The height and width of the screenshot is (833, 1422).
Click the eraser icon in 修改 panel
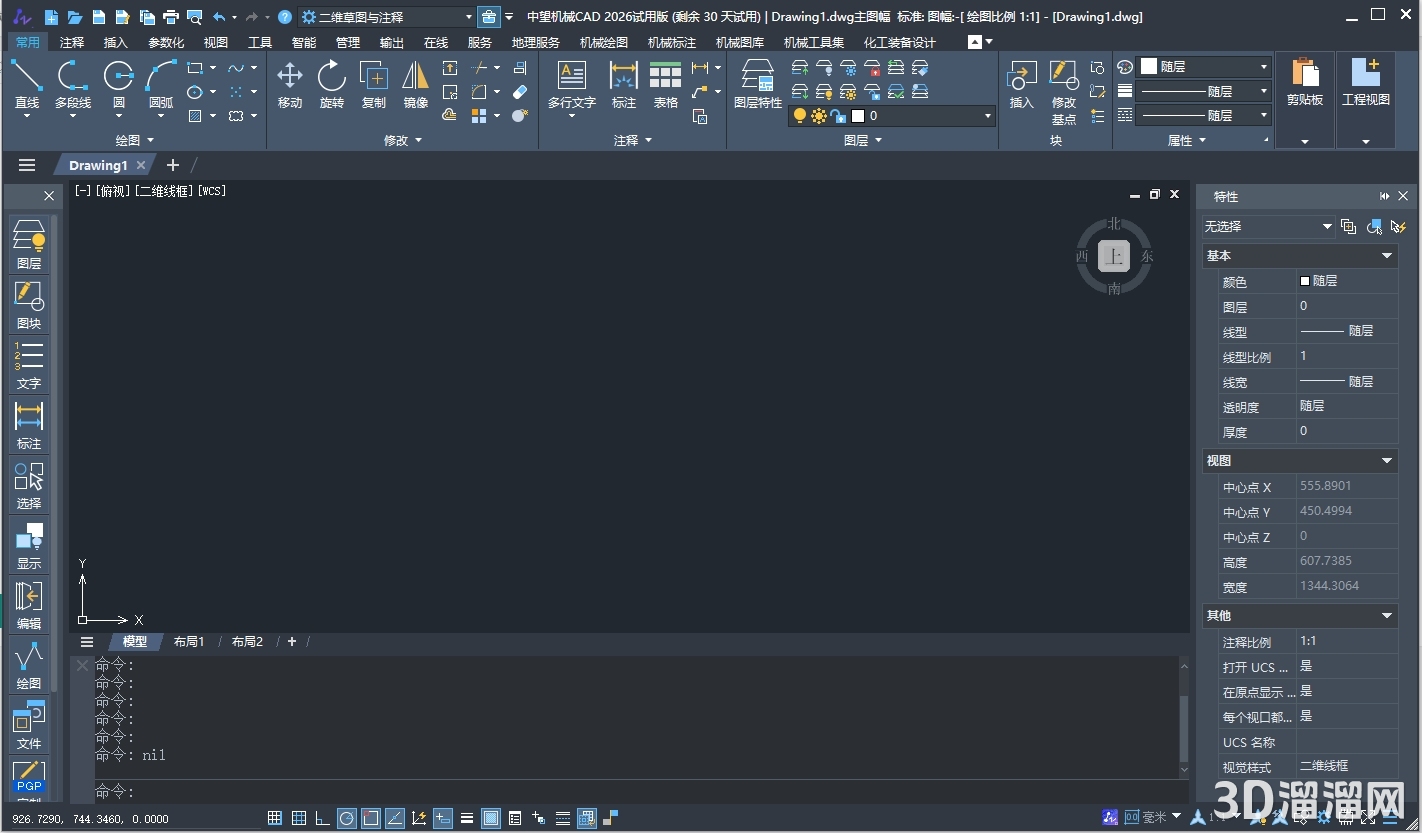pos(520,92)
